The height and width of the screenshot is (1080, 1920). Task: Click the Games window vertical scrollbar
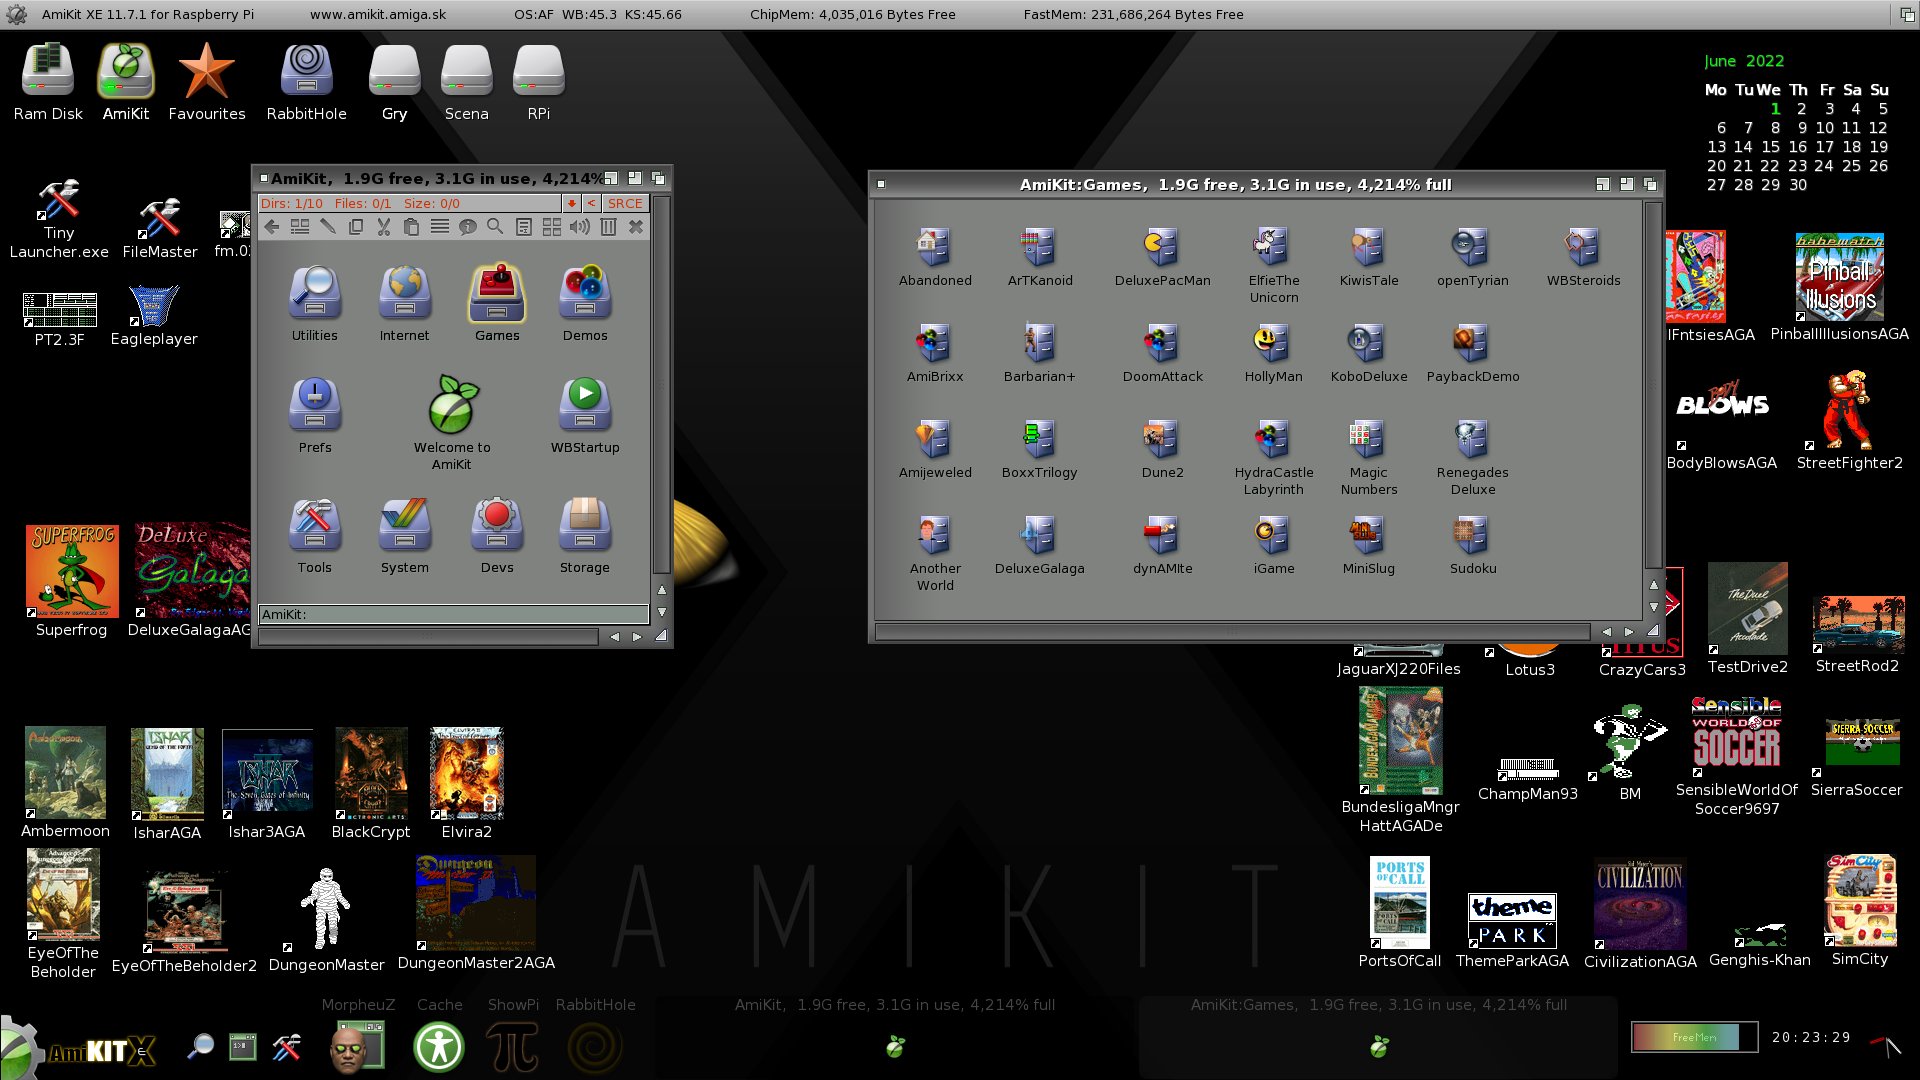coord(1653,385)
